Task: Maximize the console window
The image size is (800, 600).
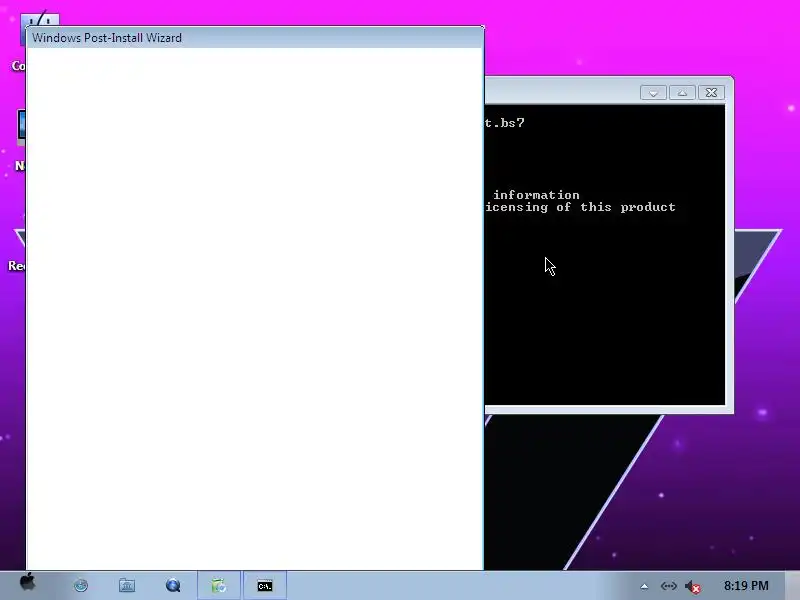Action: [x=682, y=92]
